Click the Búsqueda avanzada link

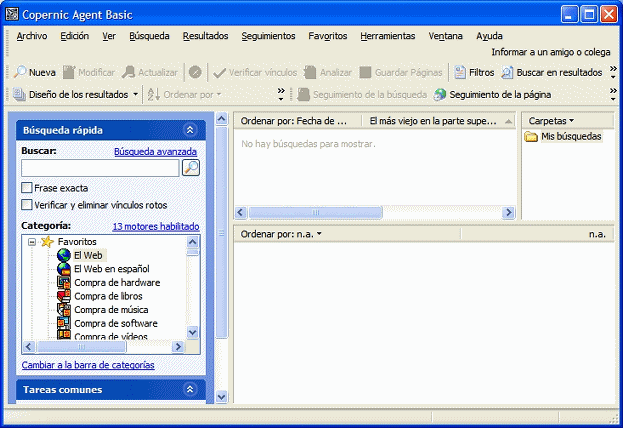point(155,151)
